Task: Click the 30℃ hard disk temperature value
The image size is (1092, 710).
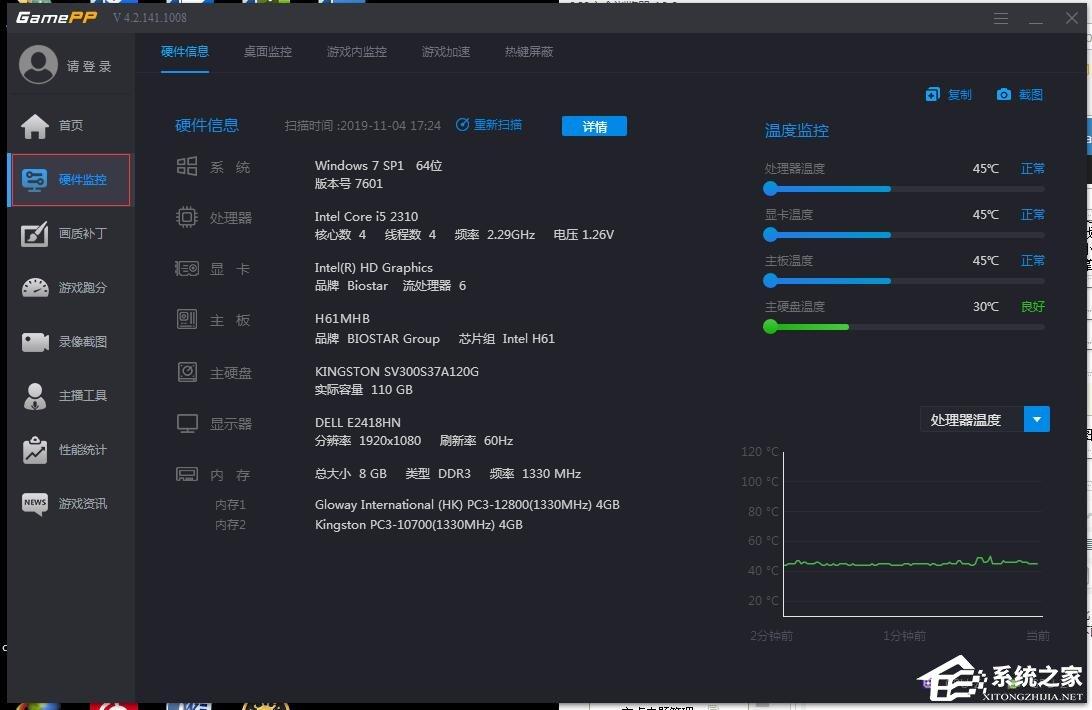Action: [985, 307]
